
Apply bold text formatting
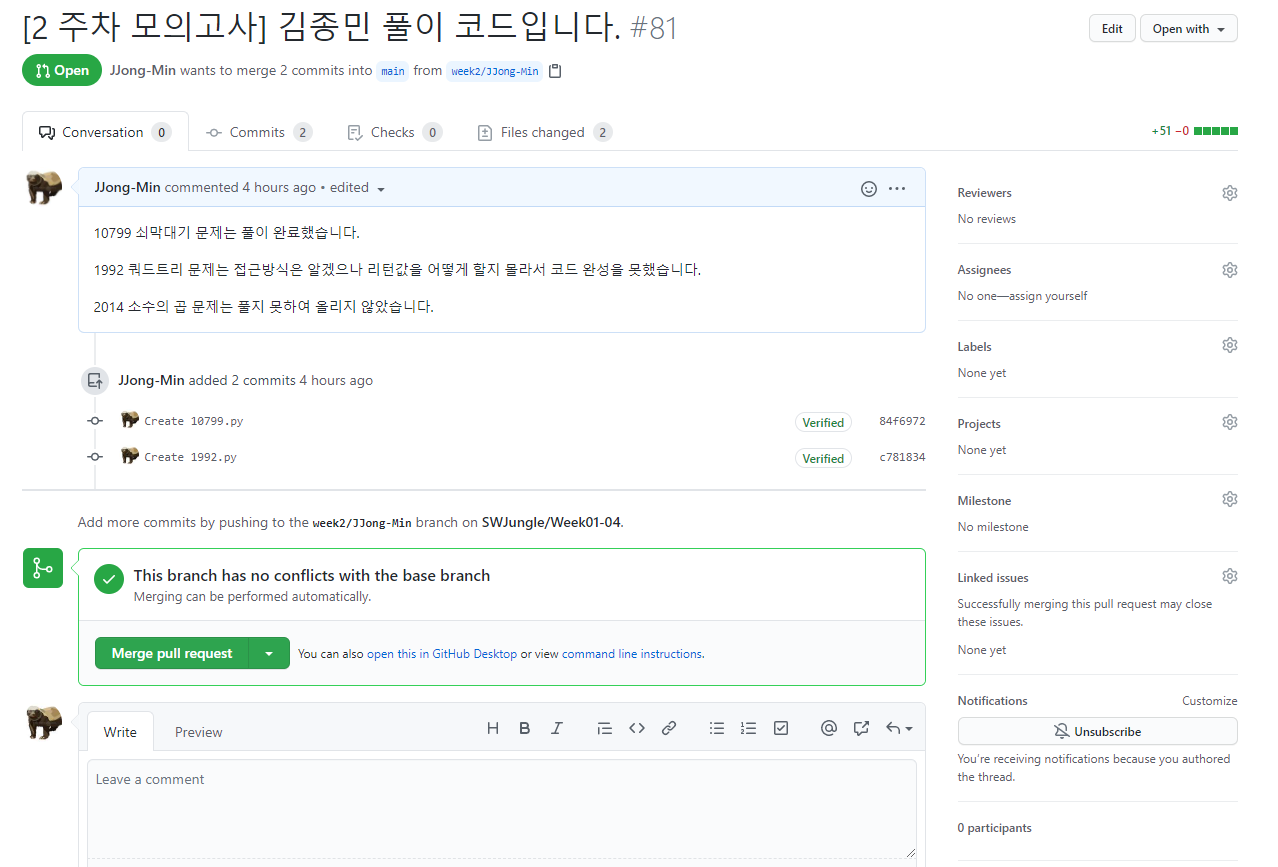click(x=524, y=728)
